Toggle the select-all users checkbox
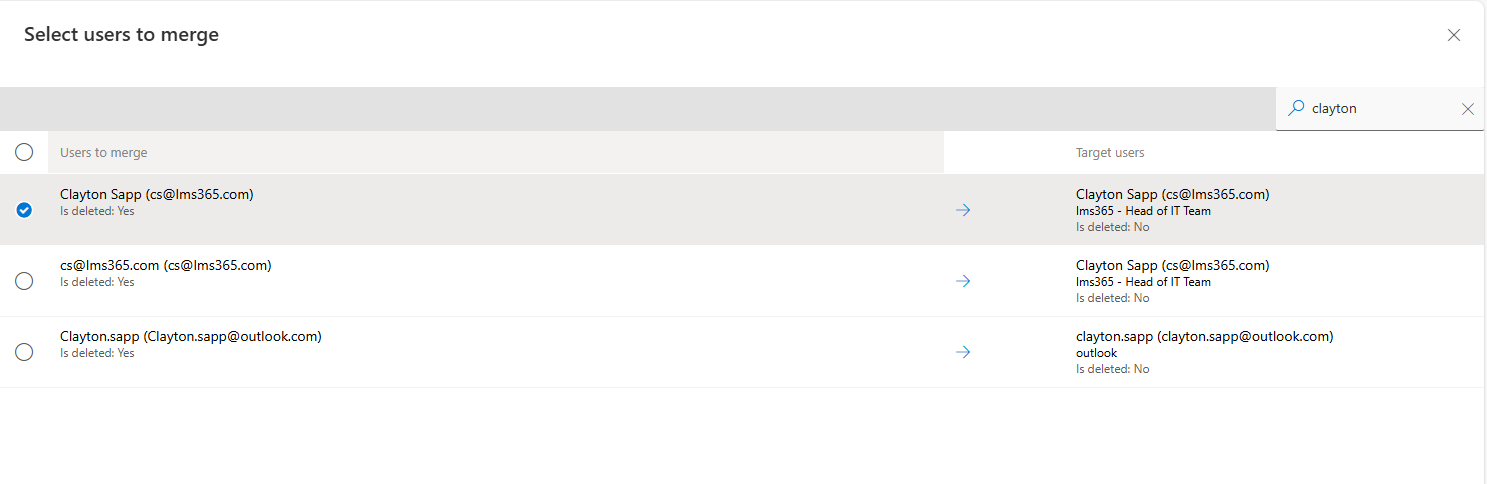 24,152
